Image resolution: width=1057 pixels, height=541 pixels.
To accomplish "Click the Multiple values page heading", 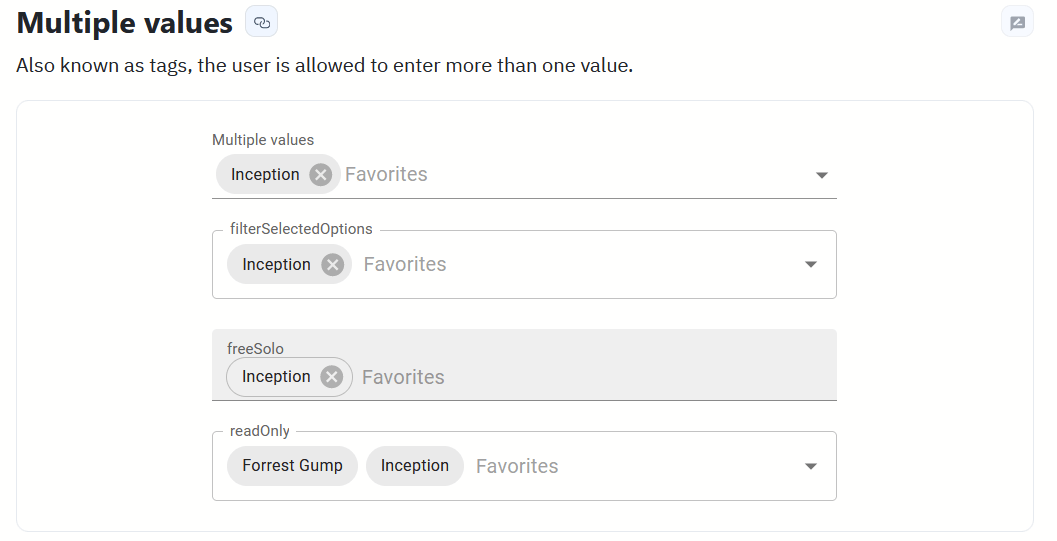I will pos(125,23).
